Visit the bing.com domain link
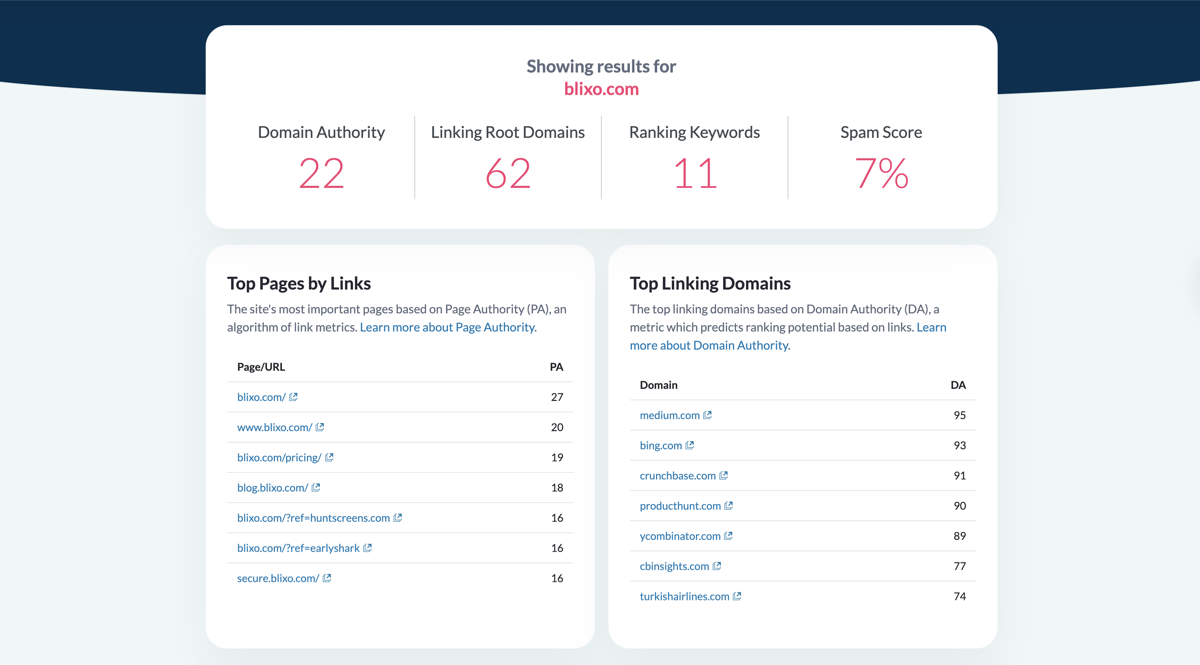This screenshot has width=1200, height=665. [x=661, y=445]
